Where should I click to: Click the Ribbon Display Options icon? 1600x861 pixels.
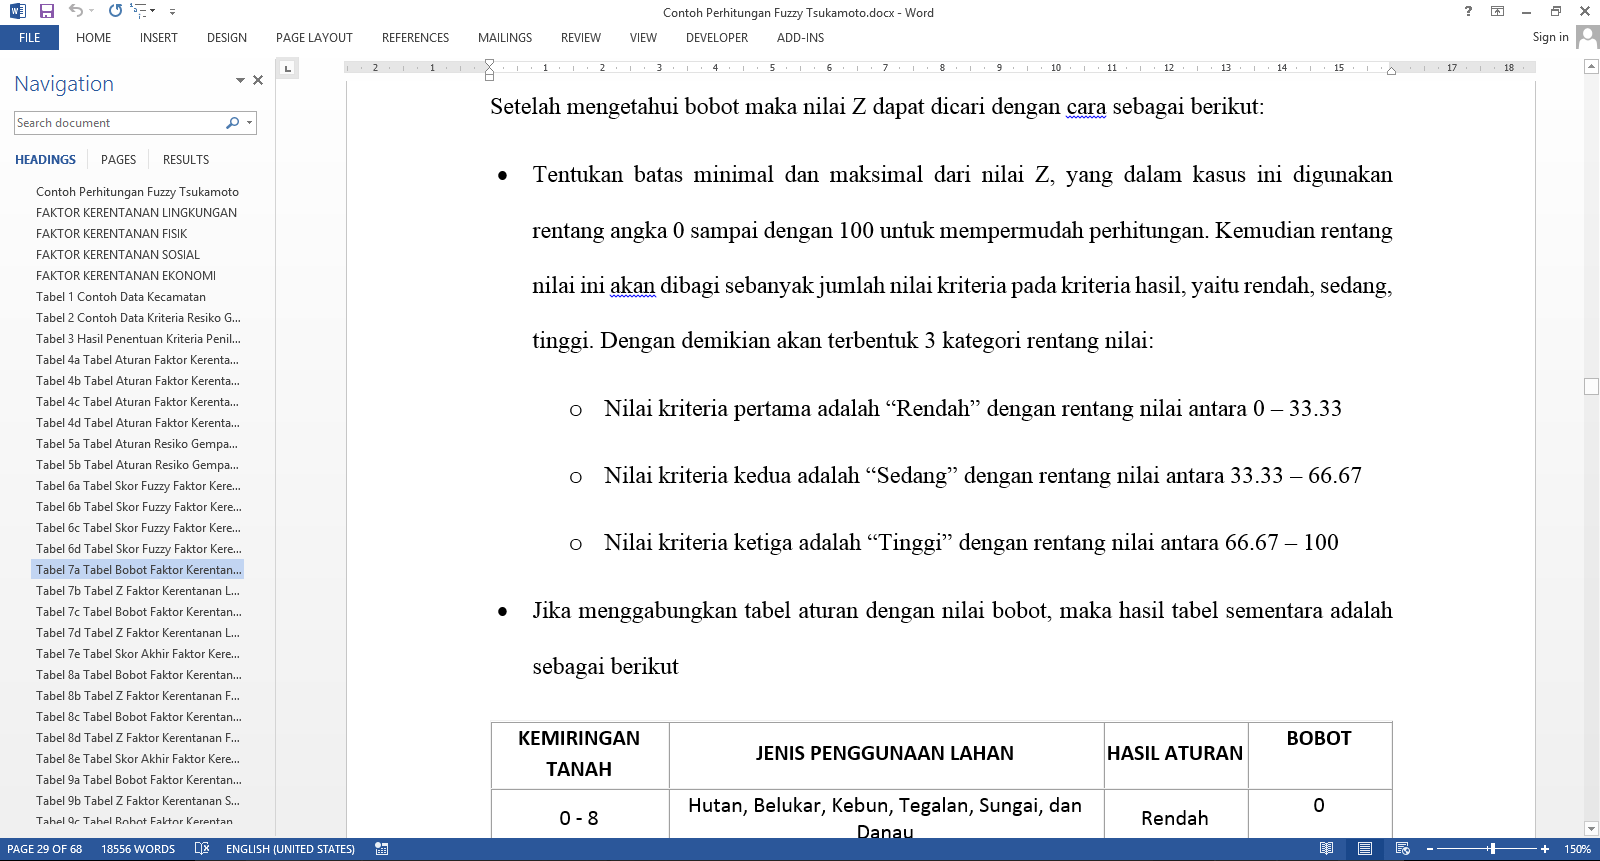point(1497,11)
